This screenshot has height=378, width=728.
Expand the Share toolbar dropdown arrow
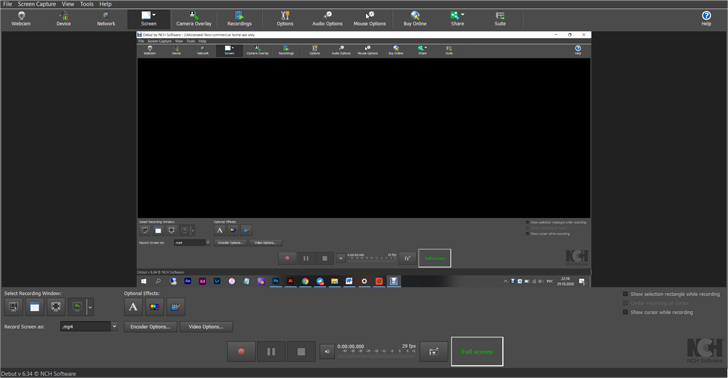pos(463,15)
